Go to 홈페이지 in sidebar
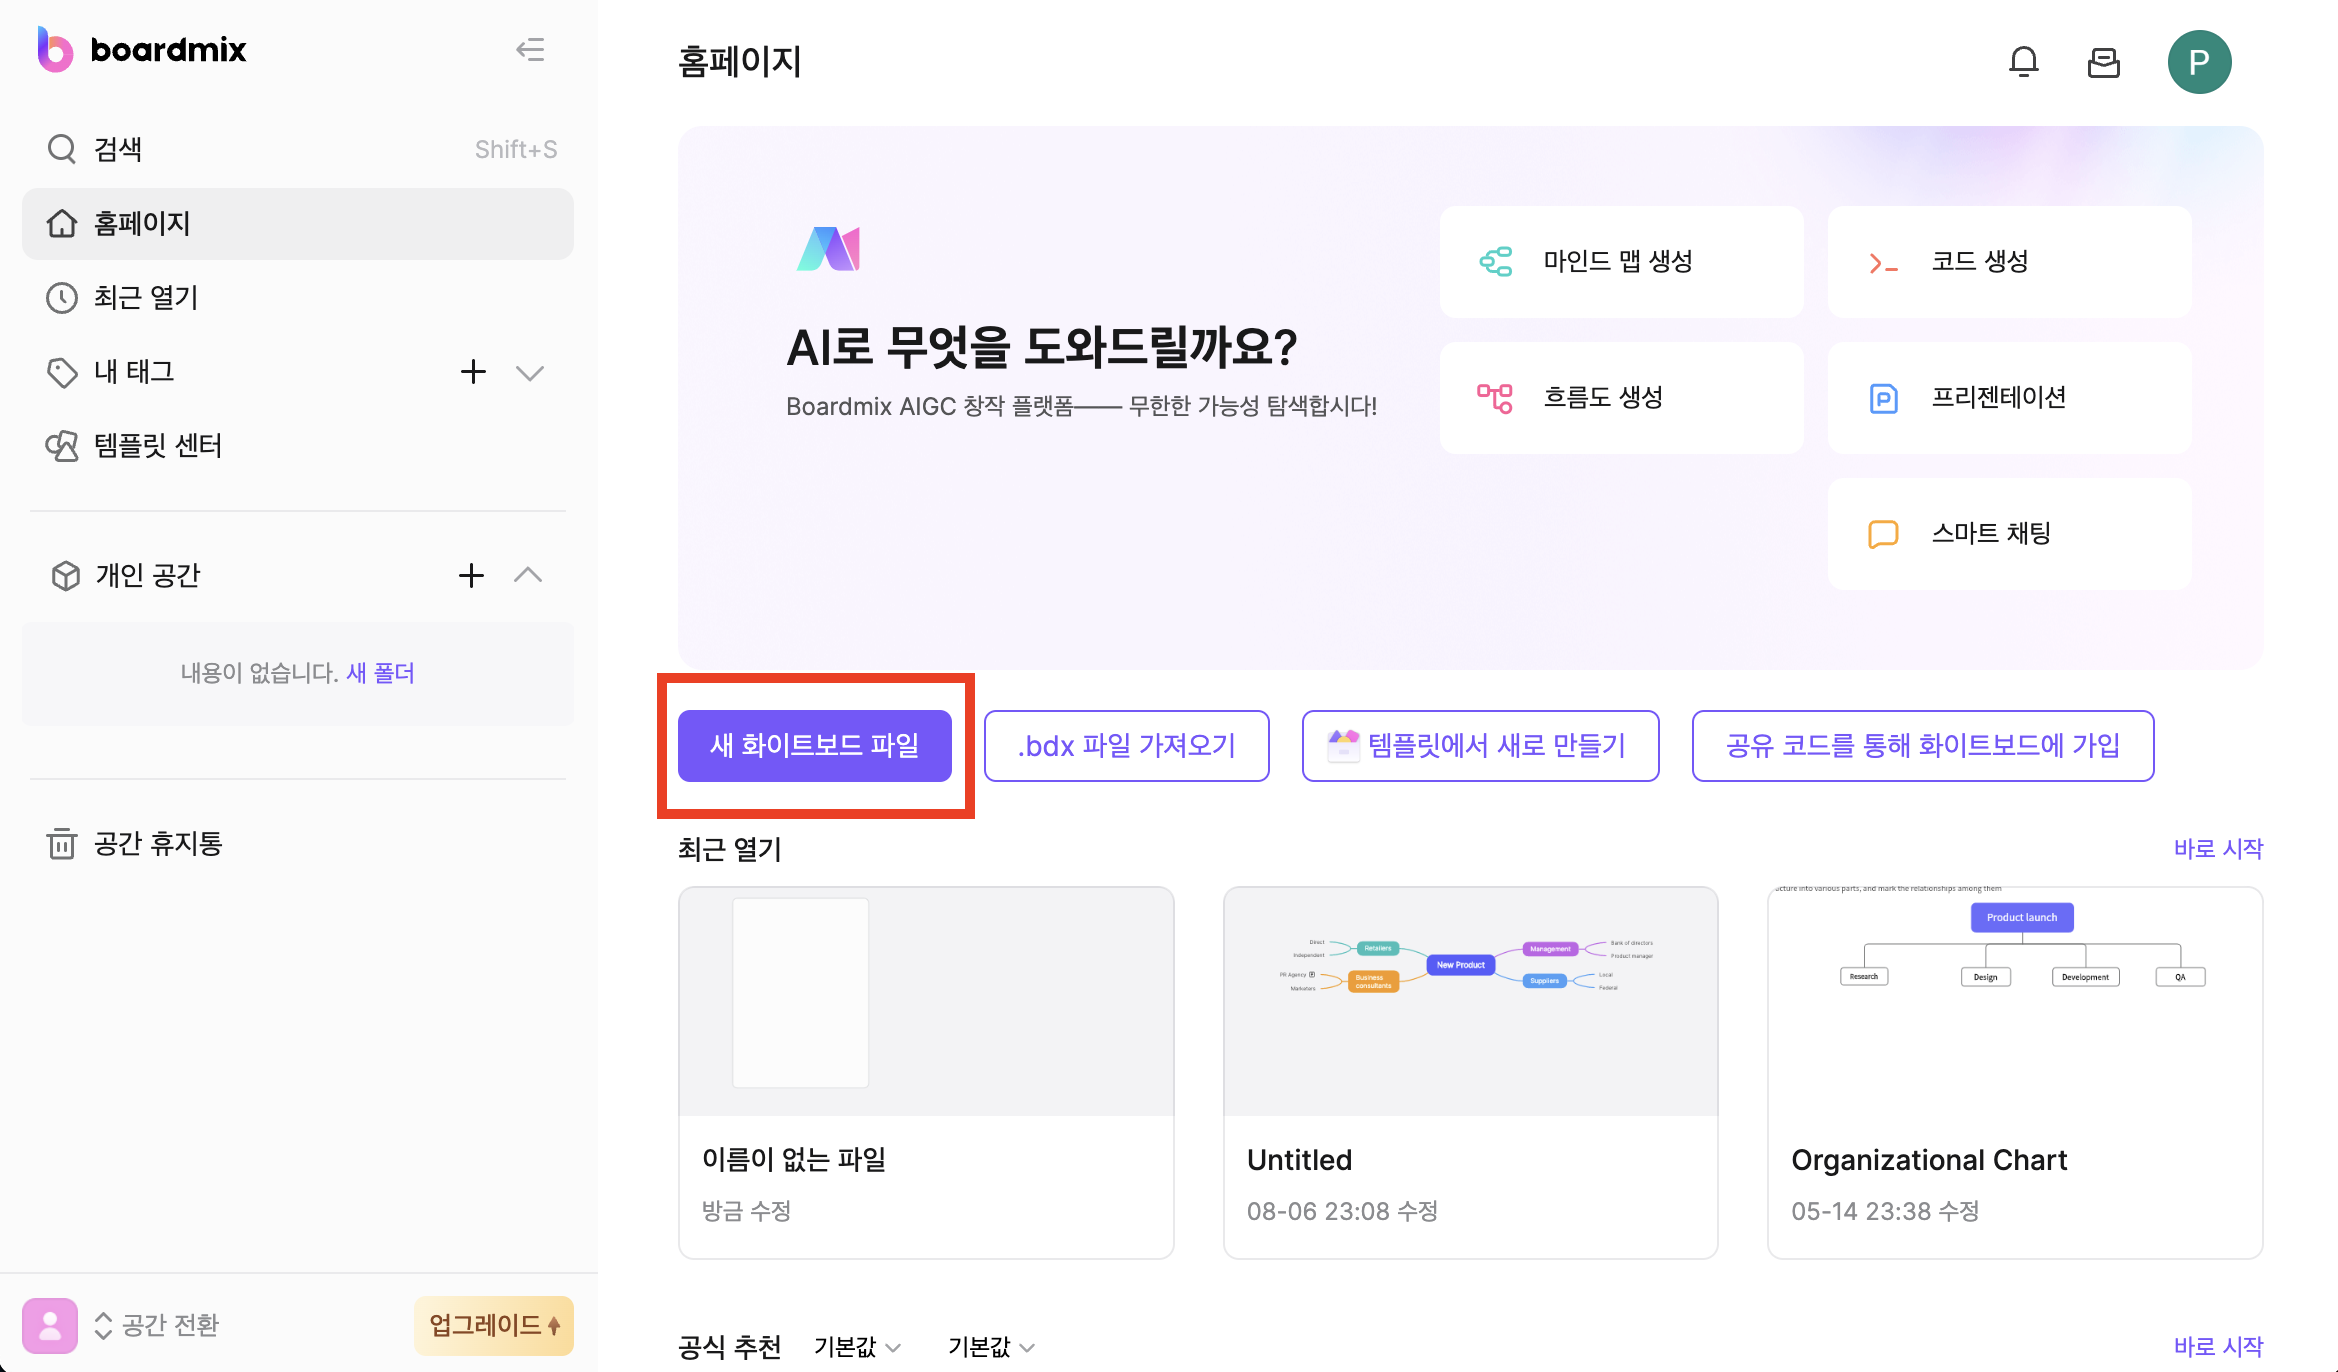The height and width of the screenshot is (1372, 2338). click(298, 223)
